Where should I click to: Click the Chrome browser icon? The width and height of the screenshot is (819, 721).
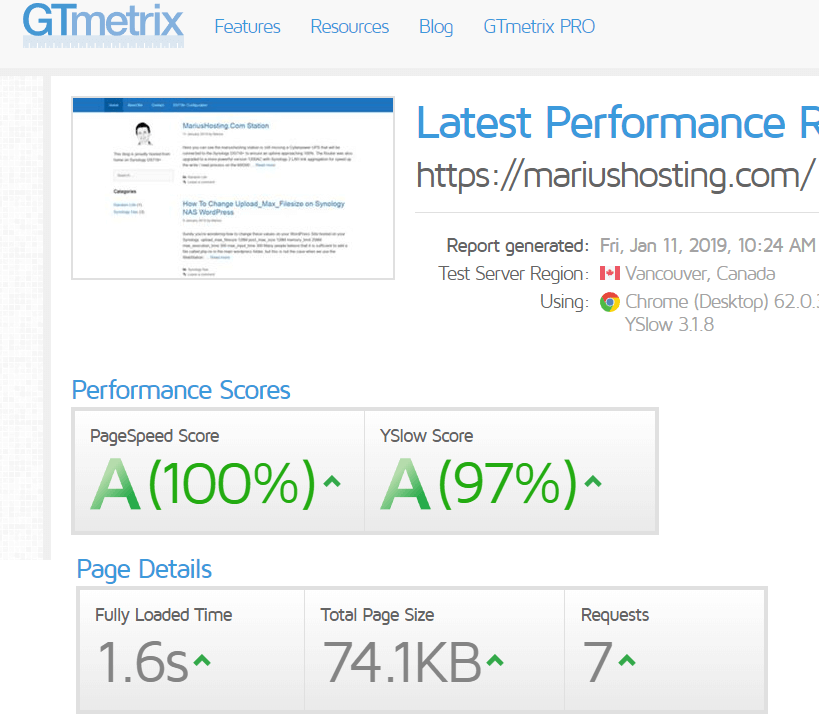click(610, 301)
